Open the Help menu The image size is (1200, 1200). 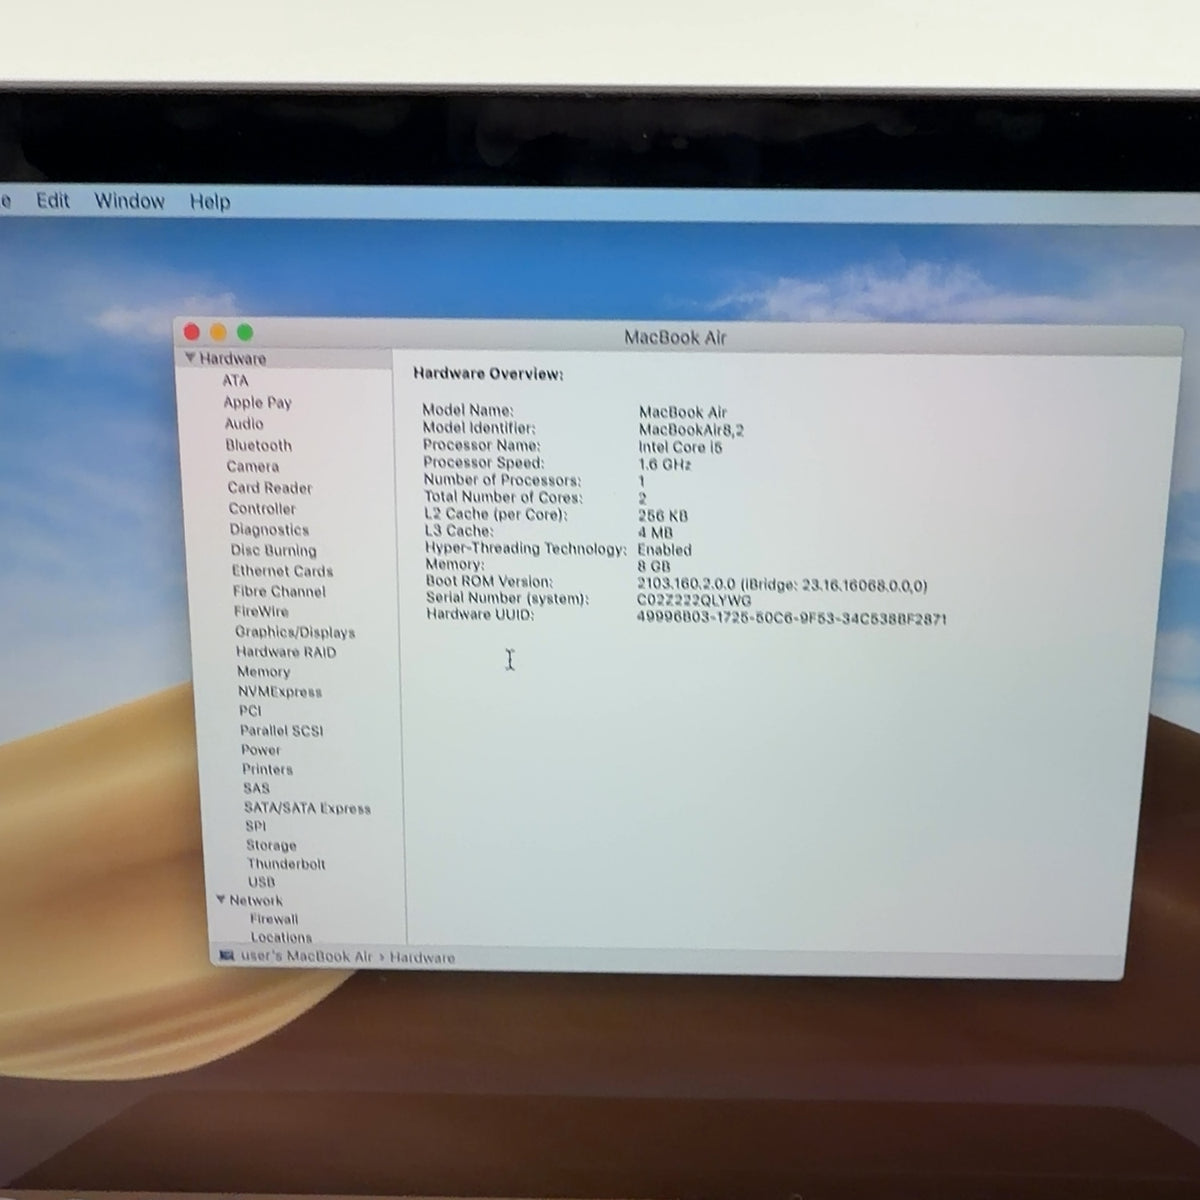tap(210, 202)
